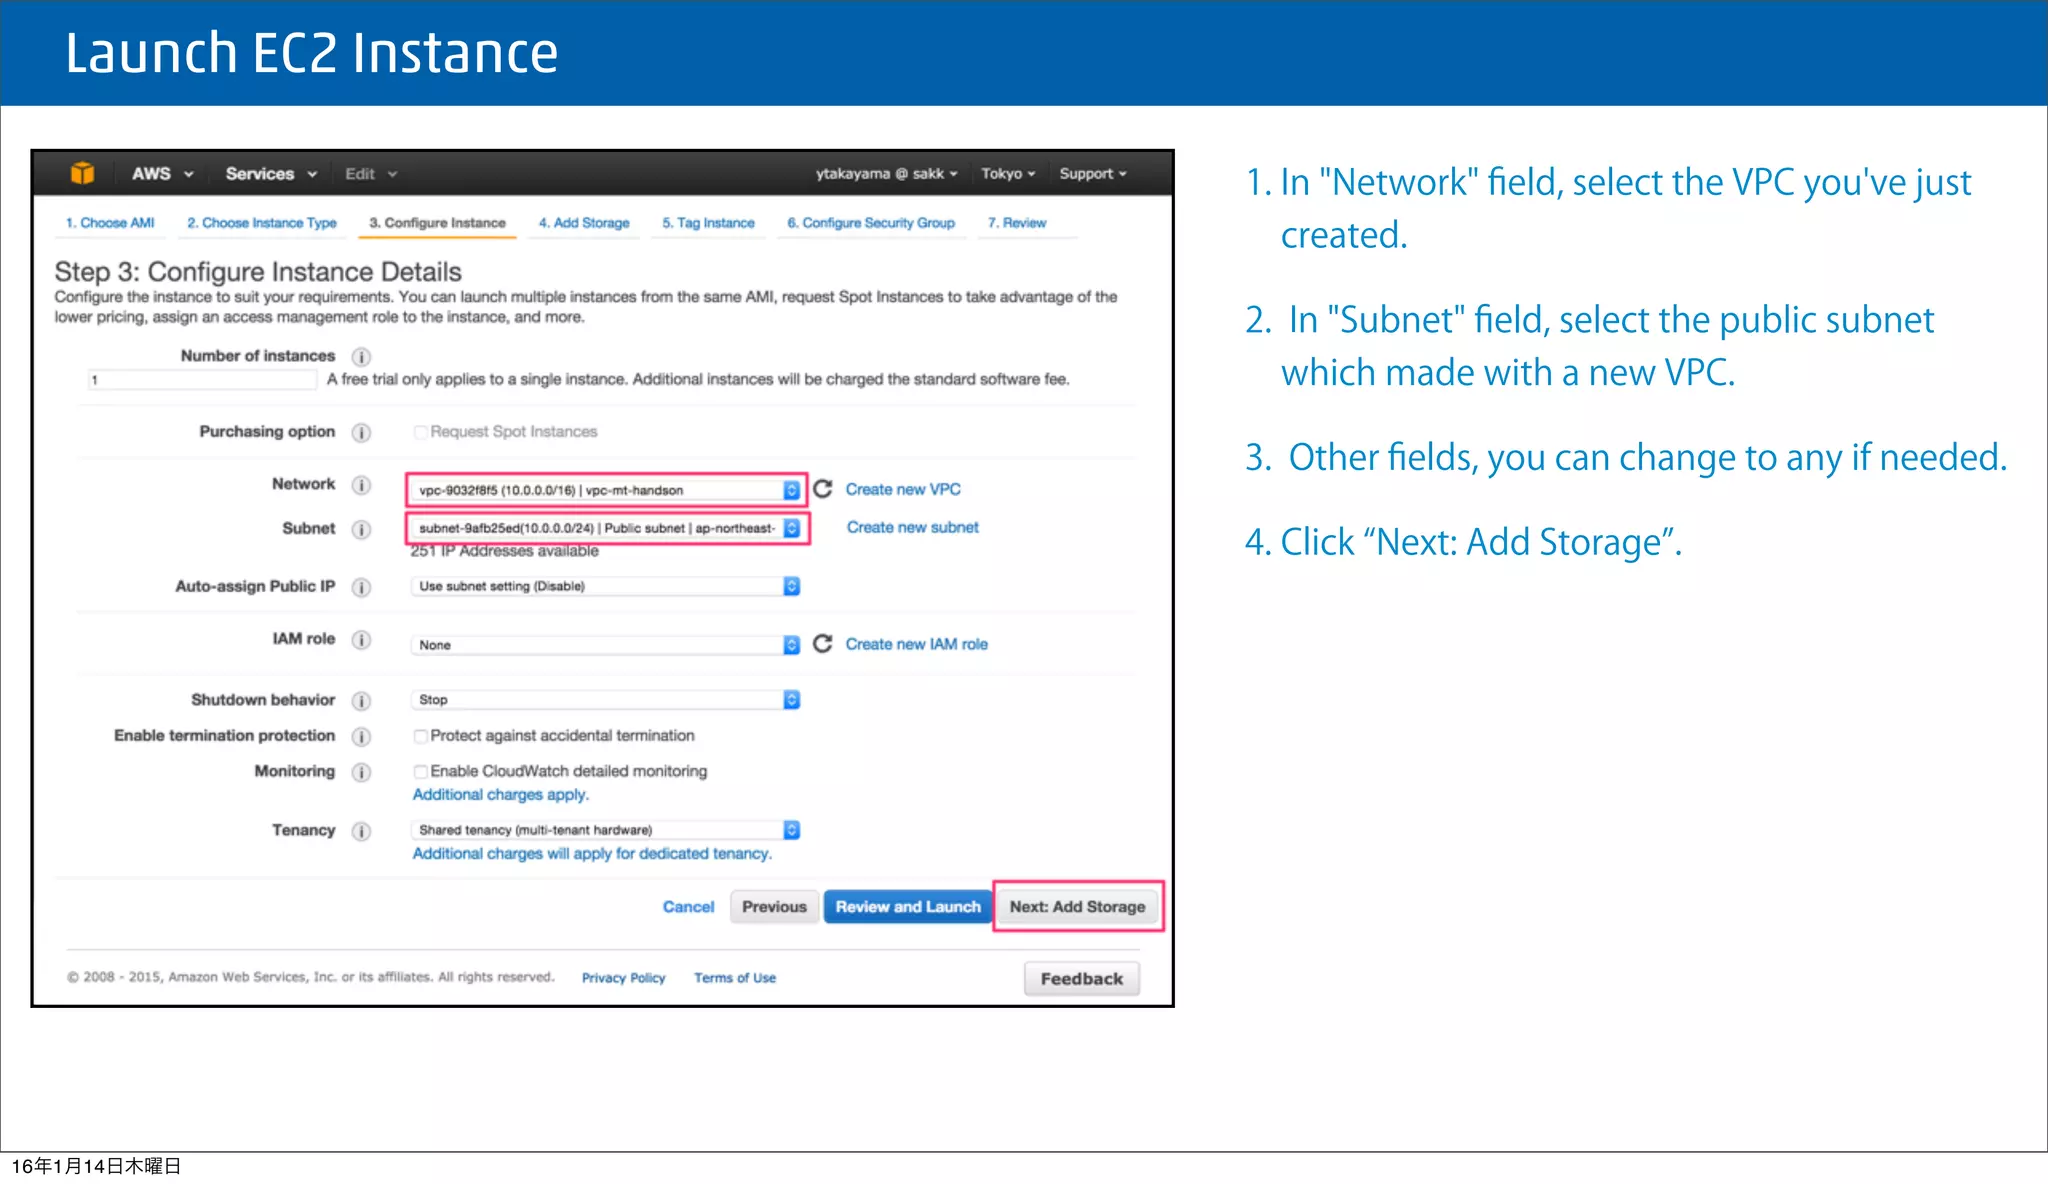Image resolution: width=2048 pixels, height=1184 pixels.
Task: Click the Review and Launch button
Action: coord(908,907)
